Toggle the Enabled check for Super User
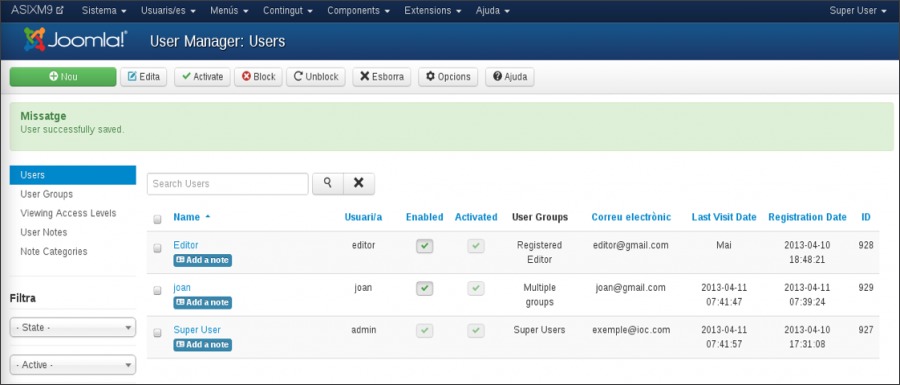This screenshot has height=385, width=900. [424, 331]
